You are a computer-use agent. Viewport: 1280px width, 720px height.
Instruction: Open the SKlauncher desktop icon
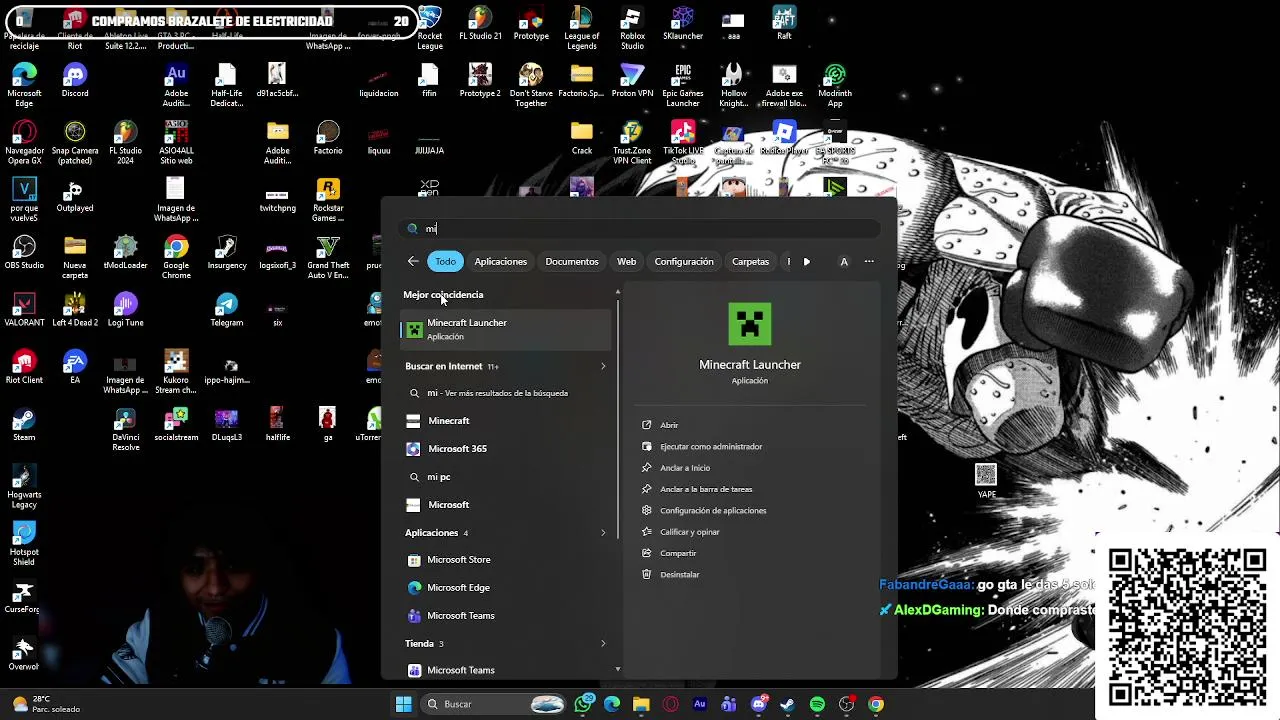tap(683, 24)
